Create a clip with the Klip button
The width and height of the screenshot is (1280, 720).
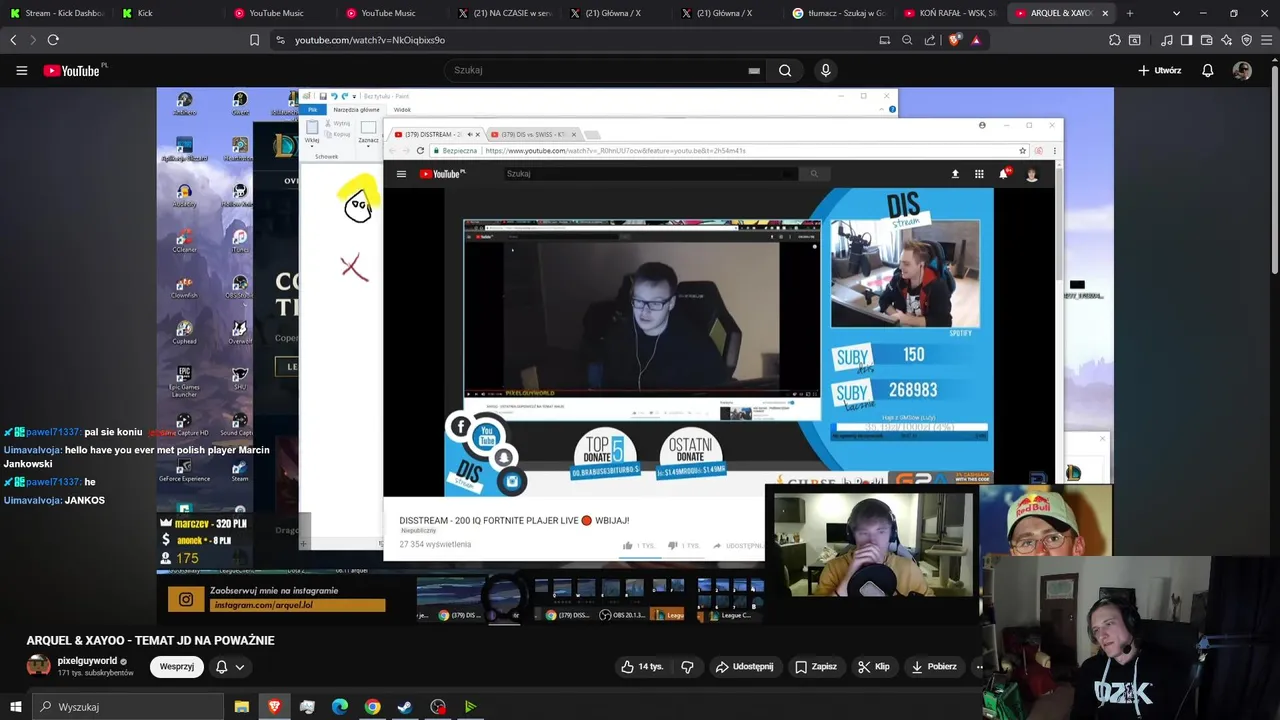874,667
